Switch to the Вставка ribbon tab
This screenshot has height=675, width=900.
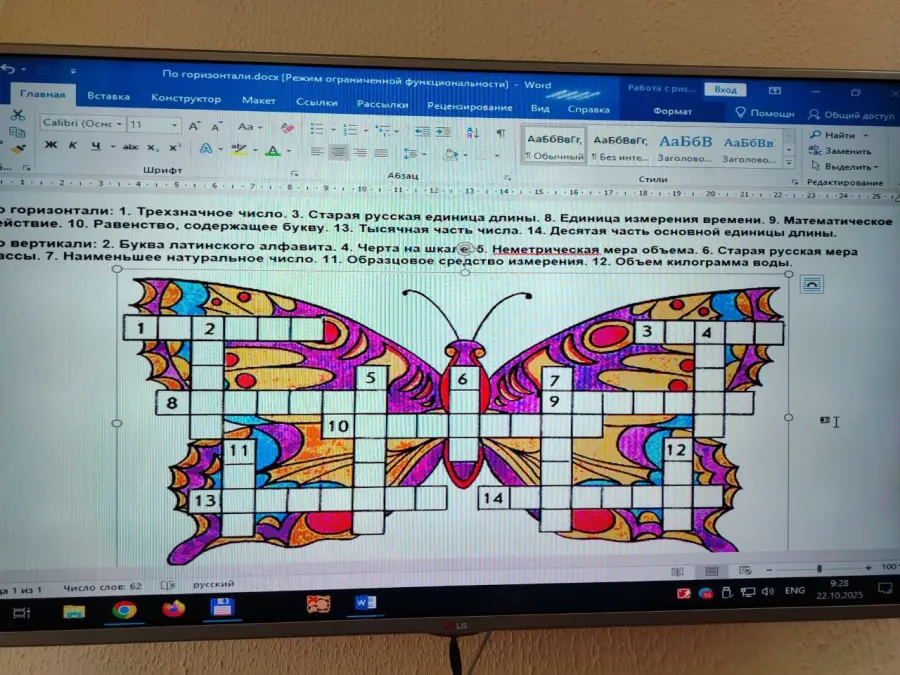[x=108, y=98]
